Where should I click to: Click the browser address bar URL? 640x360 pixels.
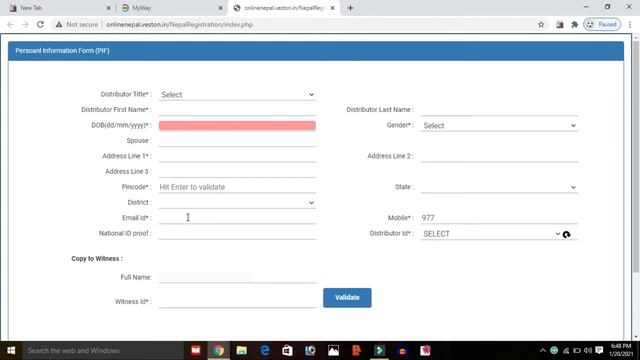[179, 24]
